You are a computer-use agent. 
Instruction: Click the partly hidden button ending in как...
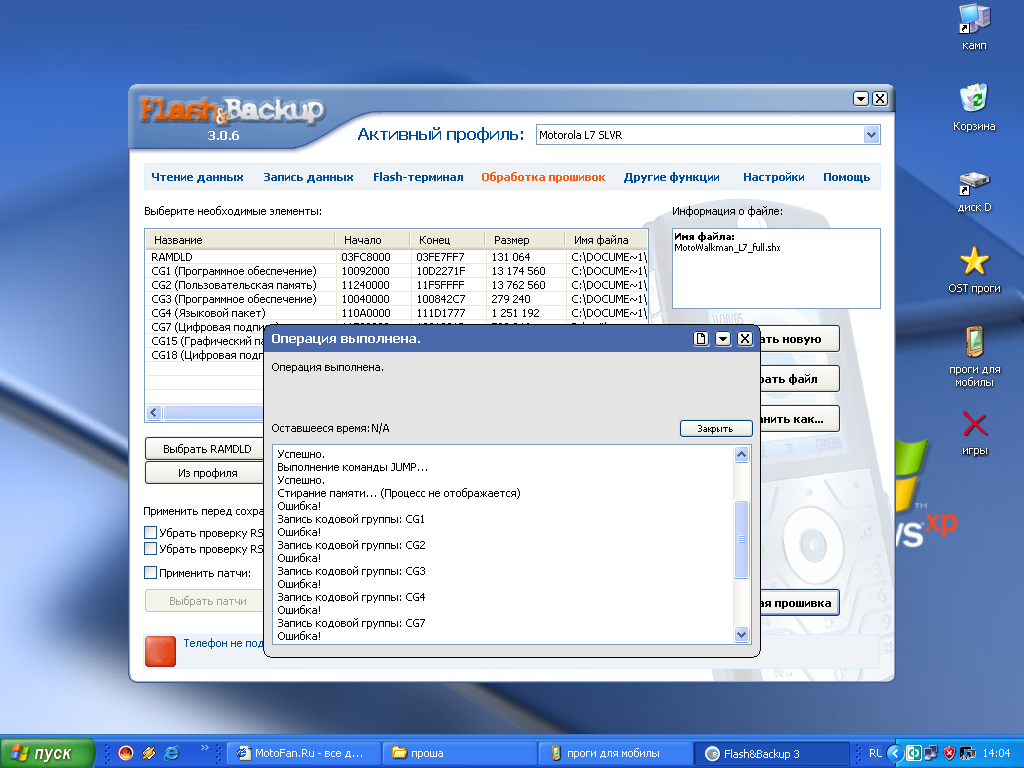point(799,419)
